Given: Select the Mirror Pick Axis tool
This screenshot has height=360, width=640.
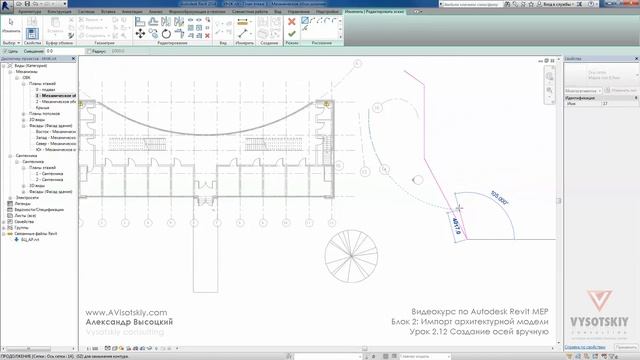Looking at the screenshot, I should click(x=166, y=21).
